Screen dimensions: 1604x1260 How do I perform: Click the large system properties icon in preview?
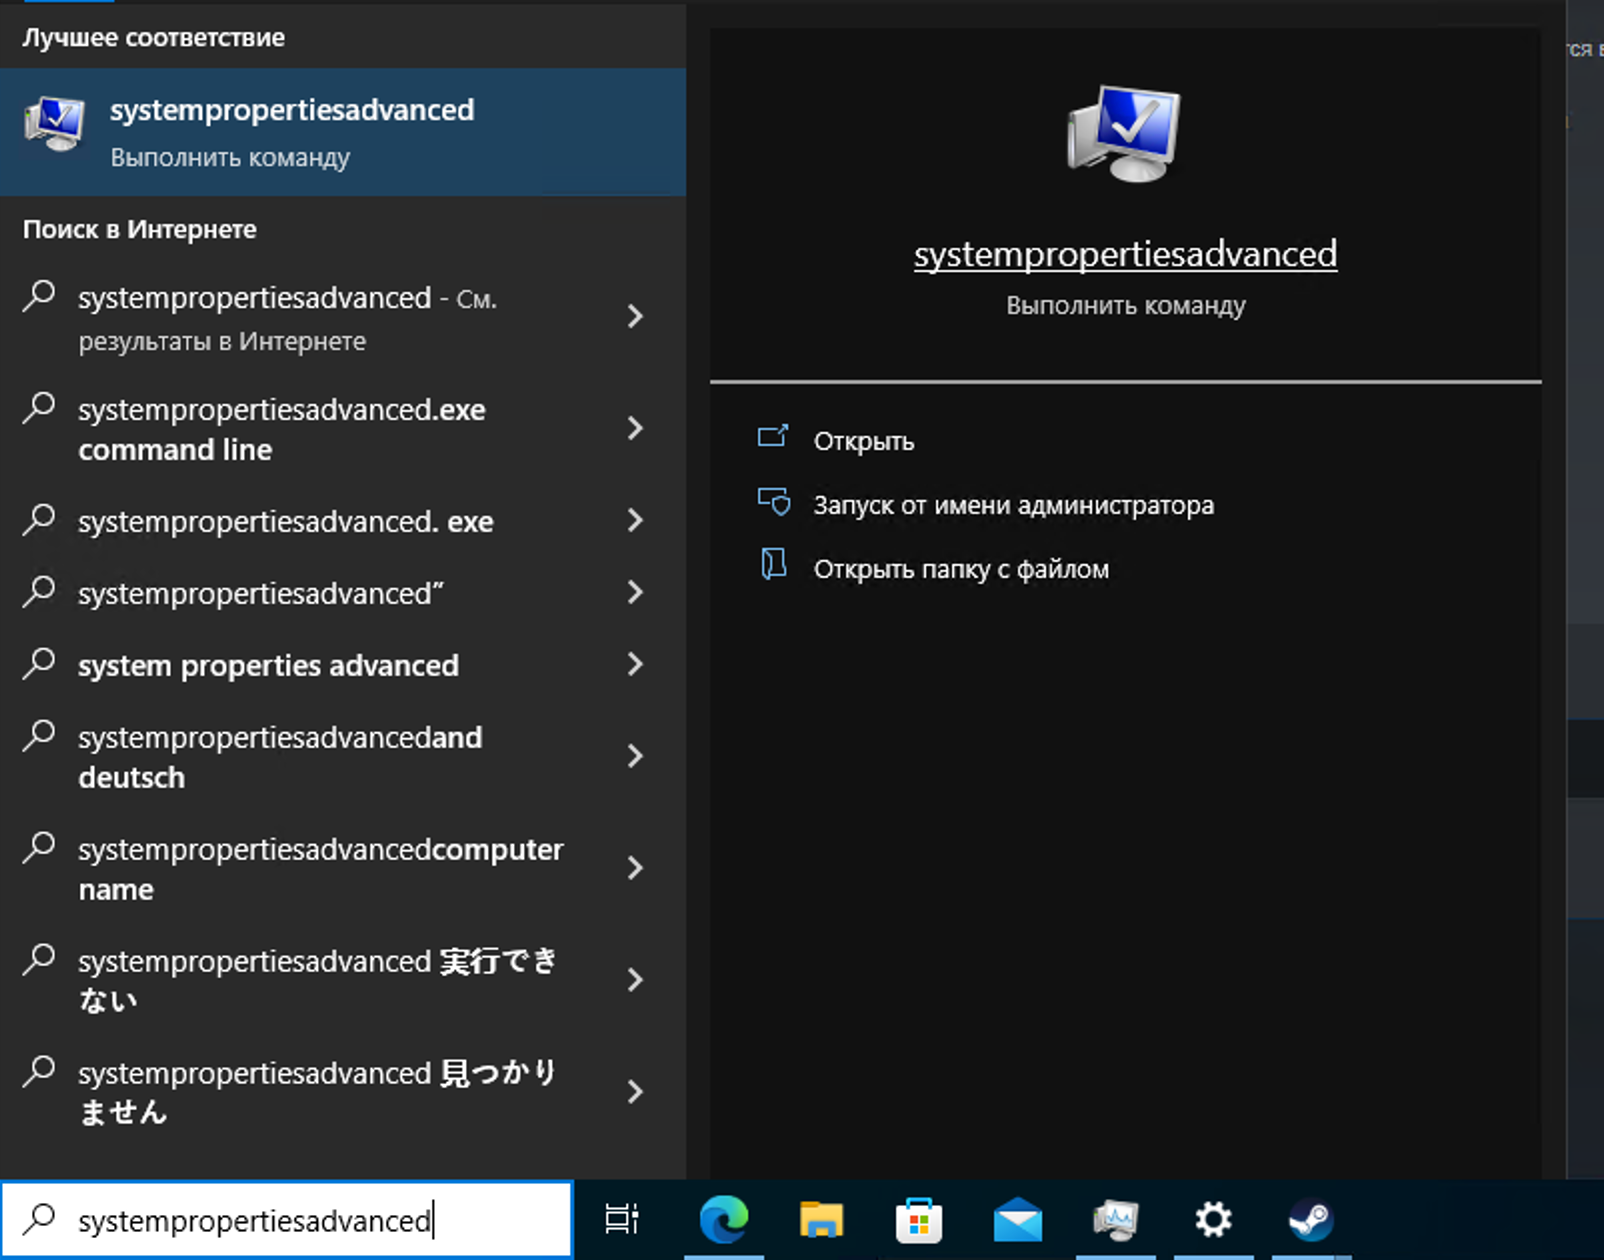click(1124, 134)
